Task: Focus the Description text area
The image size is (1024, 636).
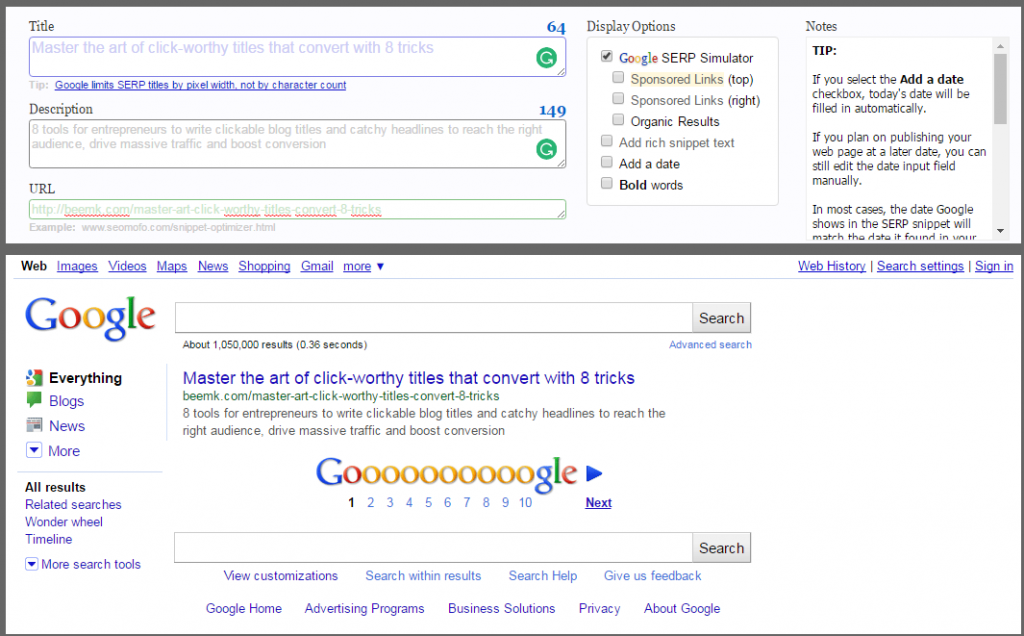Action: [297, 144]
